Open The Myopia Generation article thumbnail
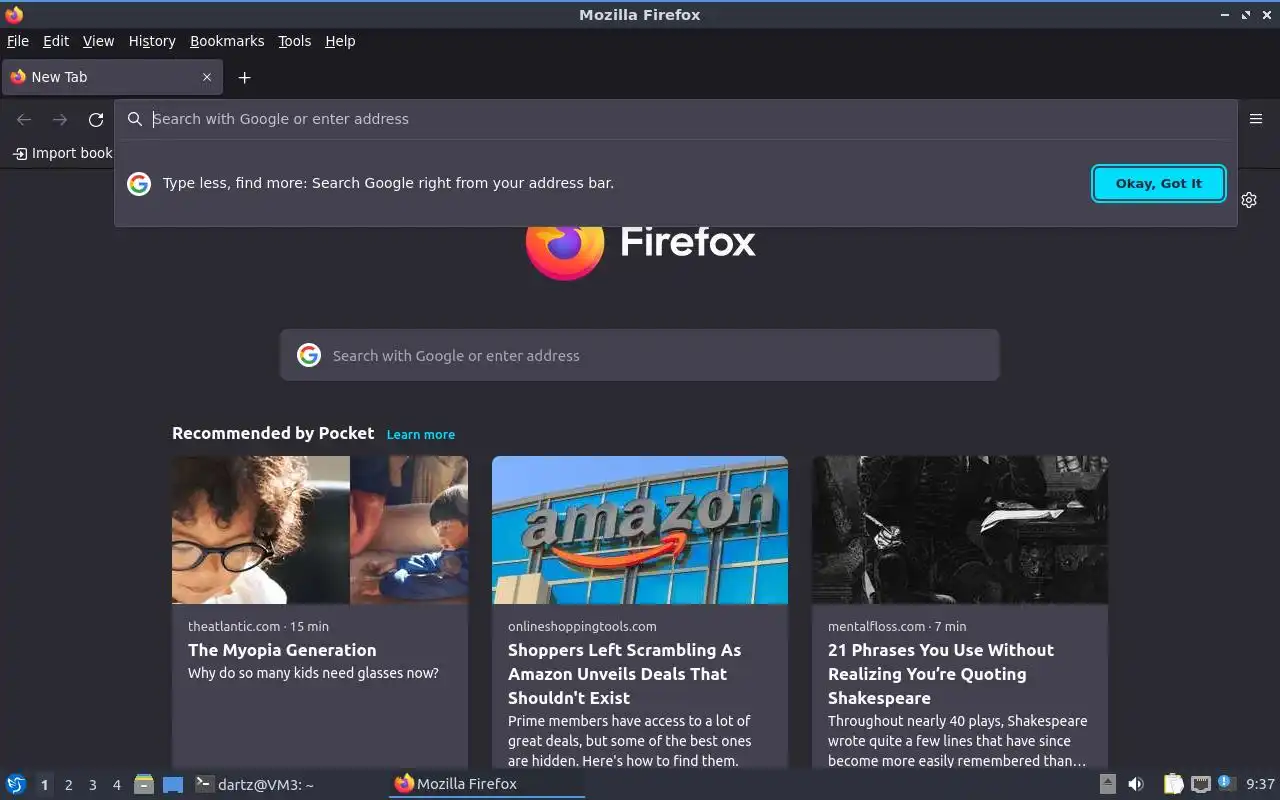Screen dimensions: 1280x800 pyautogui.click(x=320, y=530)
